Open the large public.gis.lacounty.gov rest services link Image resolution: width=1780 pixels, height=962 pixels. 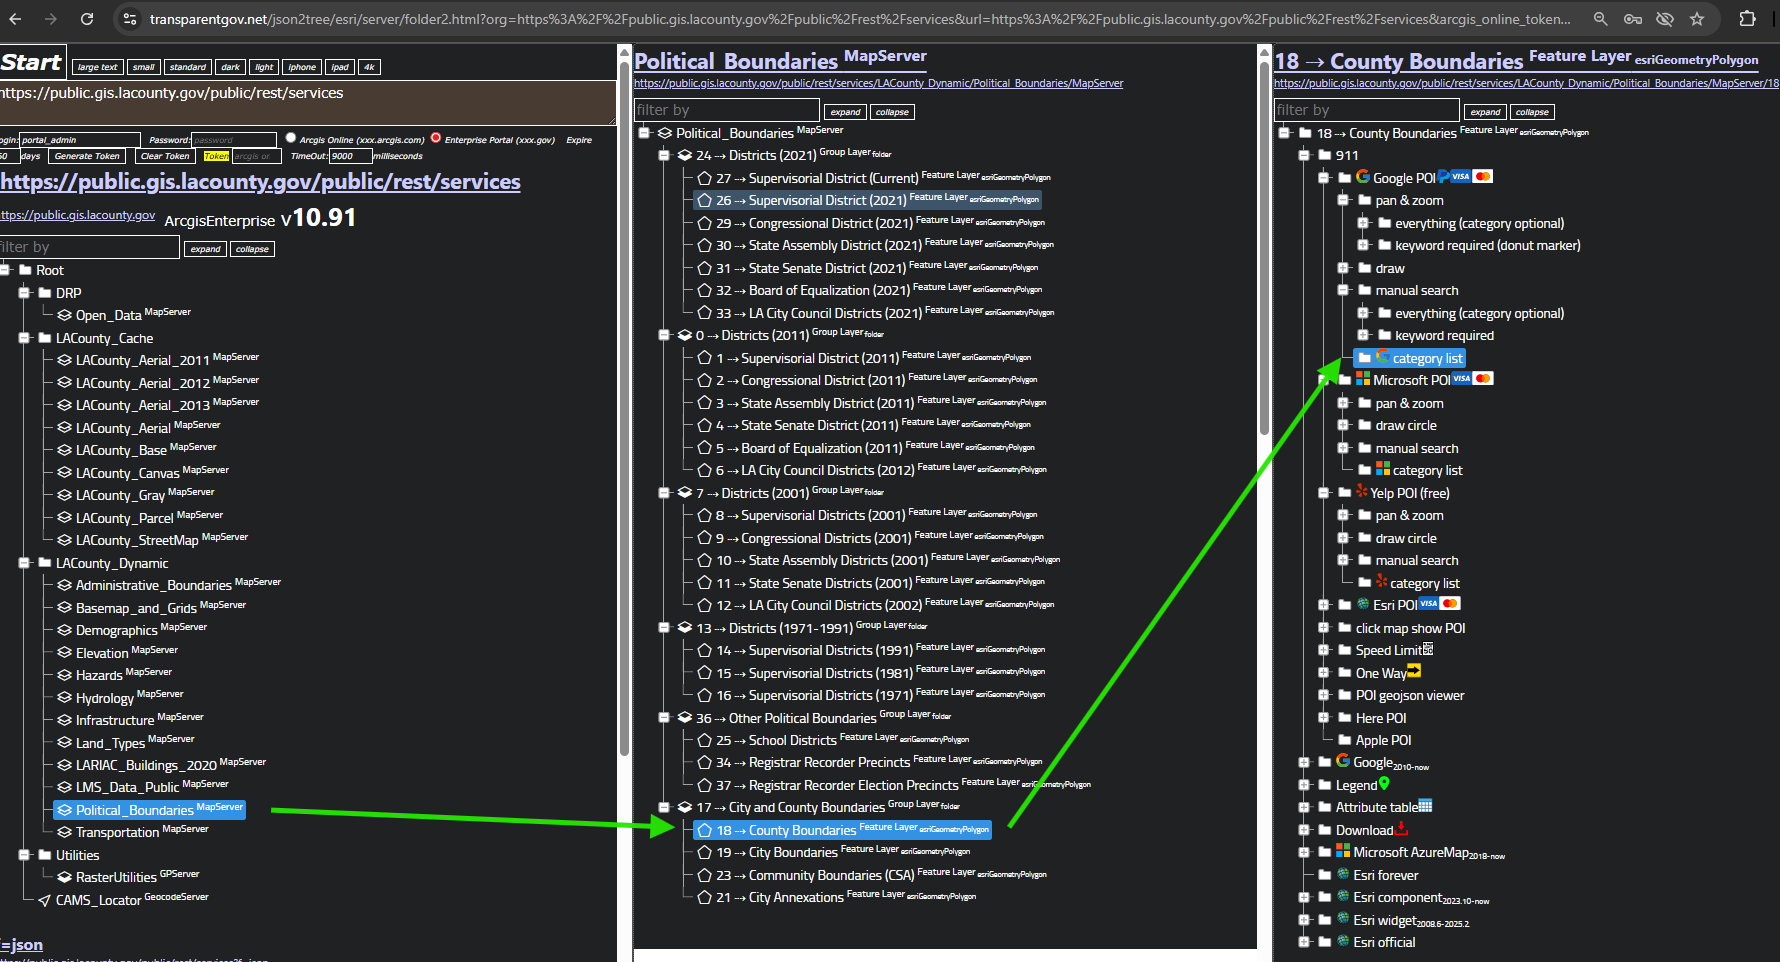pos(261,182)
